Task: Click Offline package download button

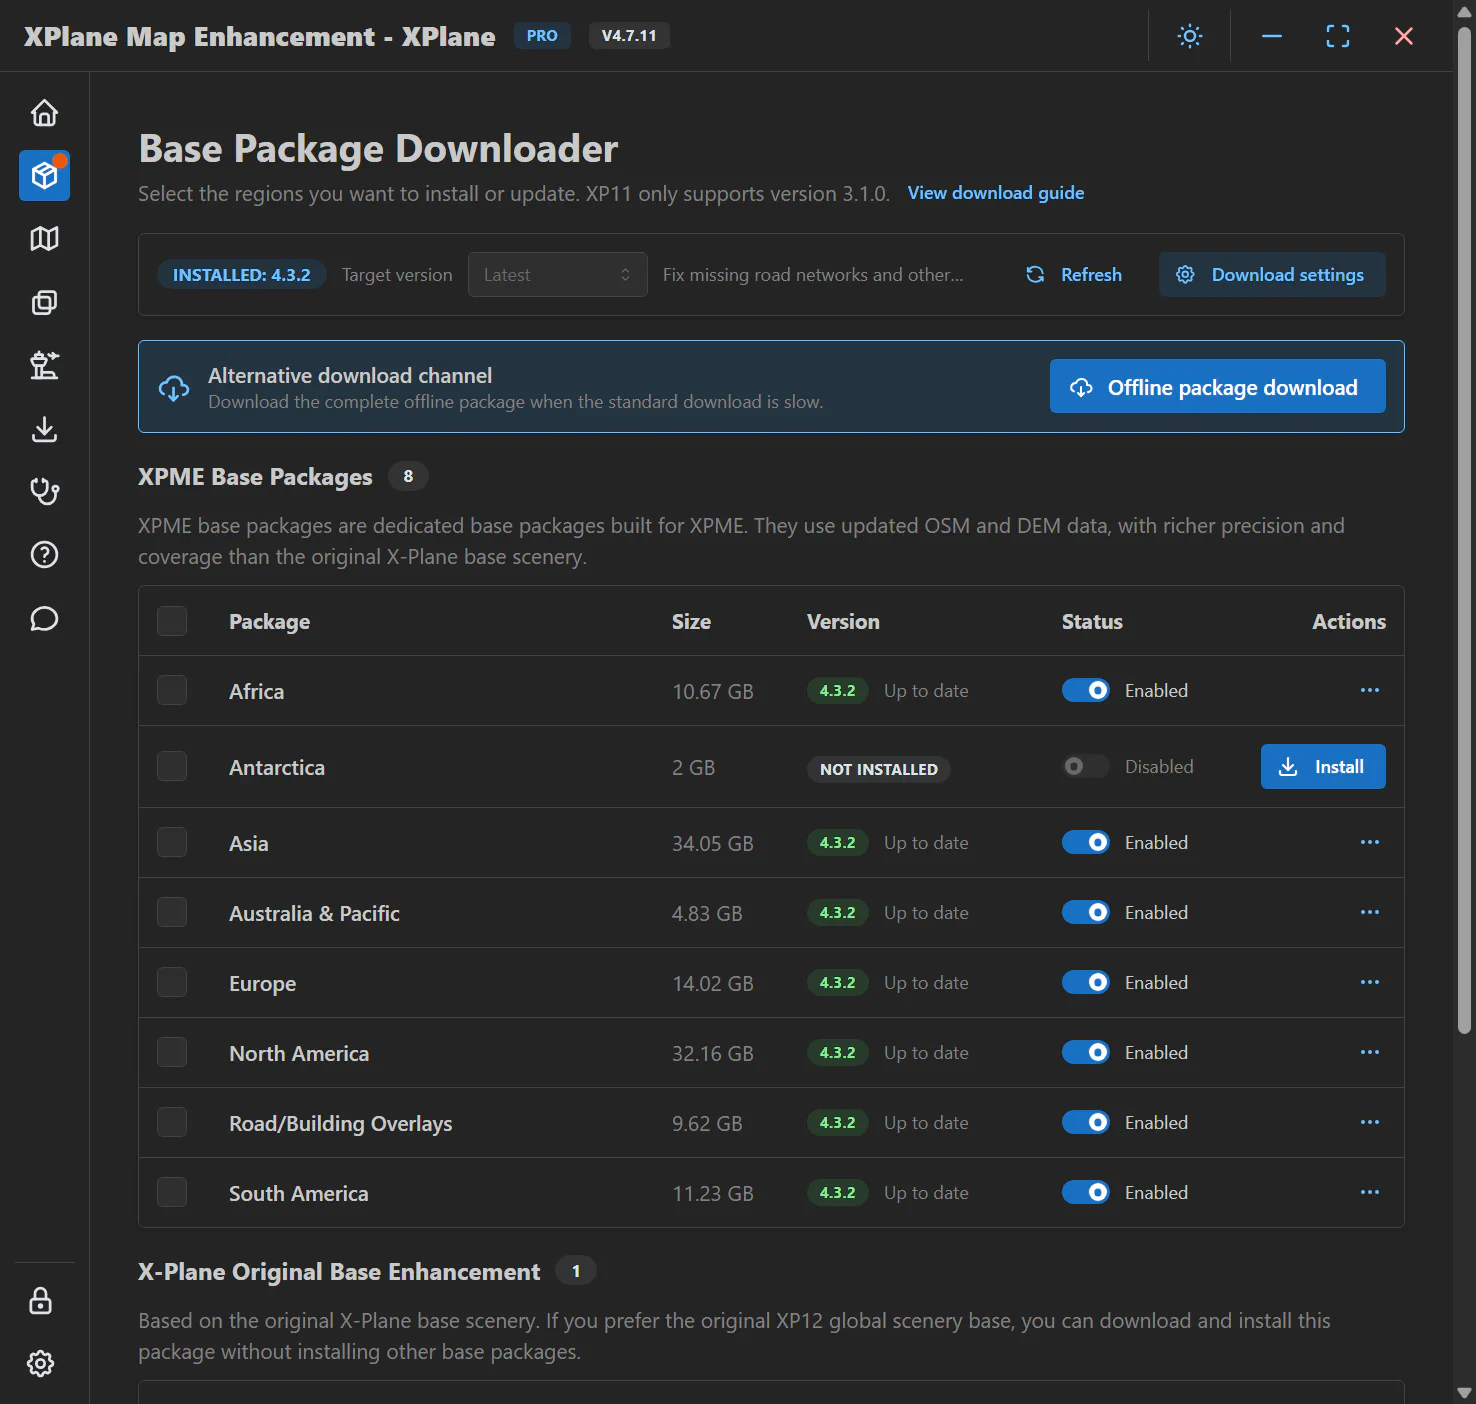Action: [x=1218, y=387]
